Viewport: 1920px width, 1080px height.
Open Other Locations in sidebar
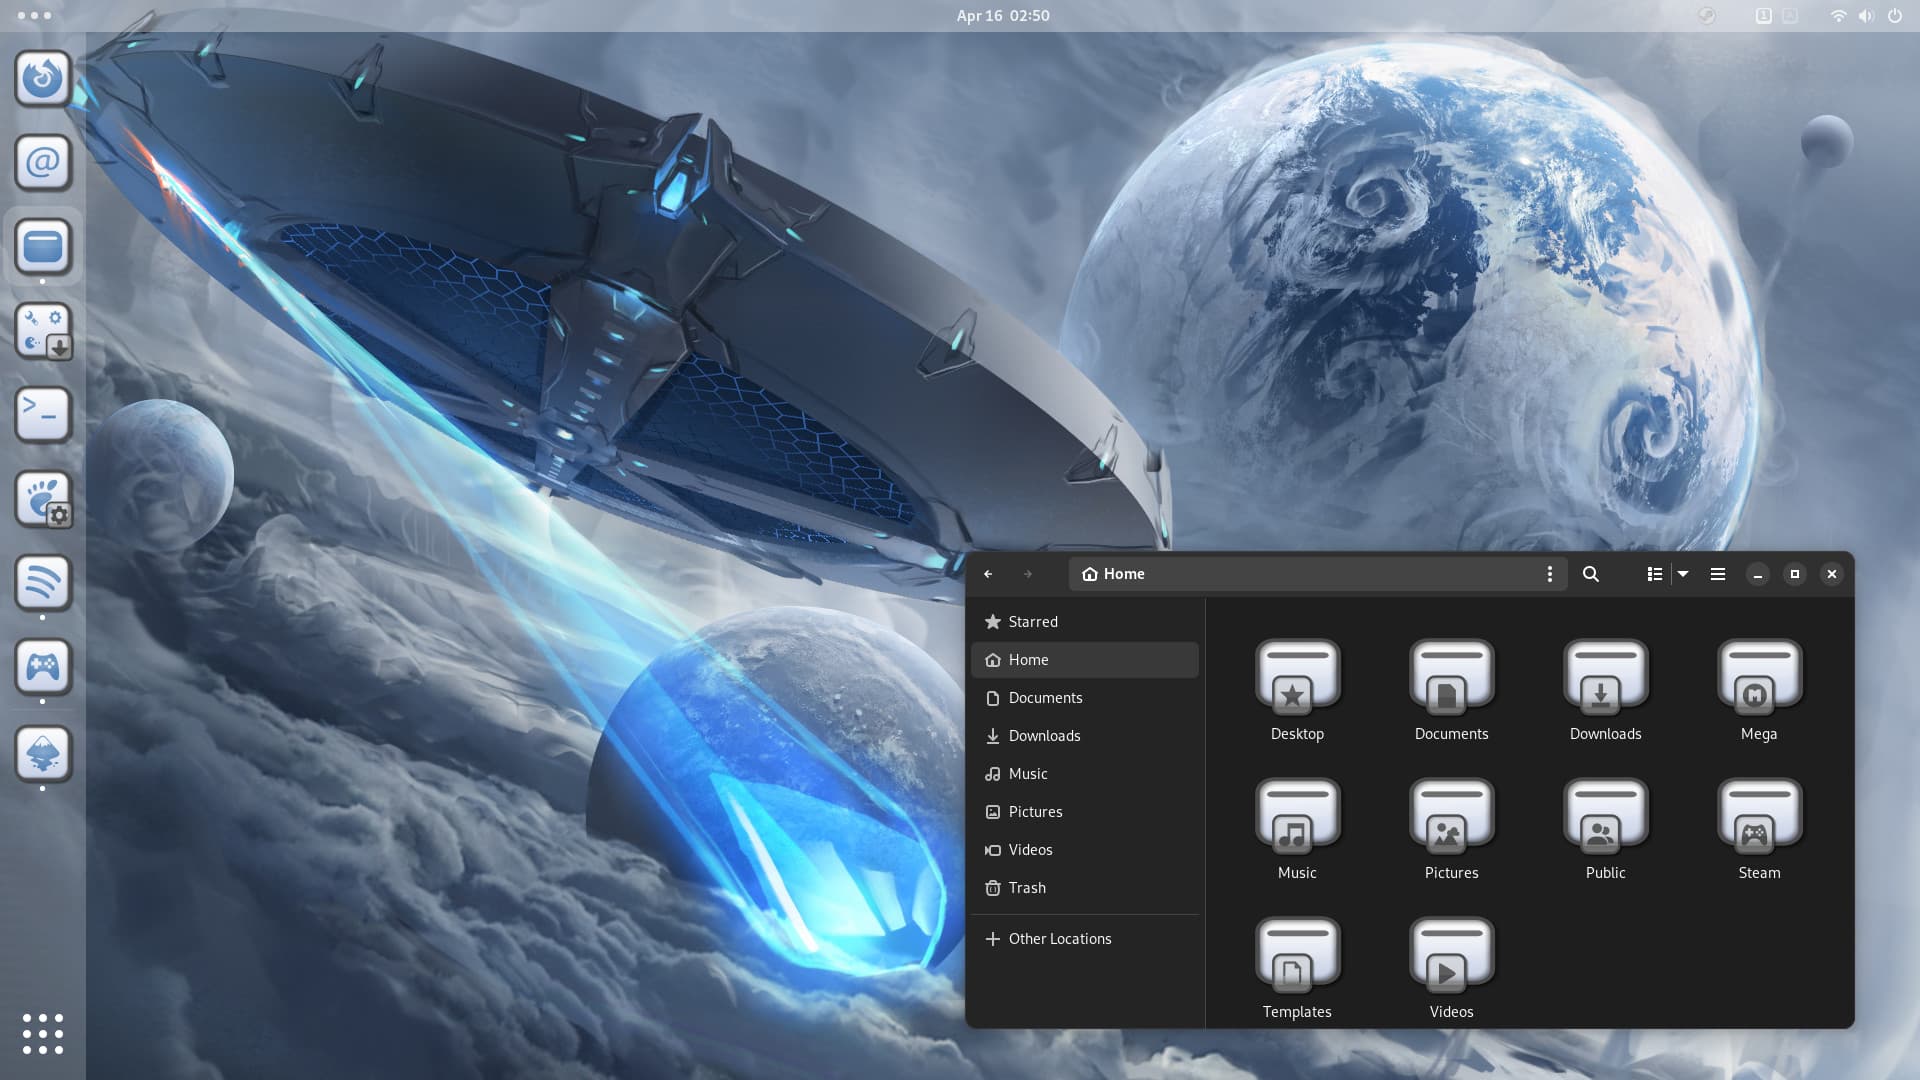1084,939
